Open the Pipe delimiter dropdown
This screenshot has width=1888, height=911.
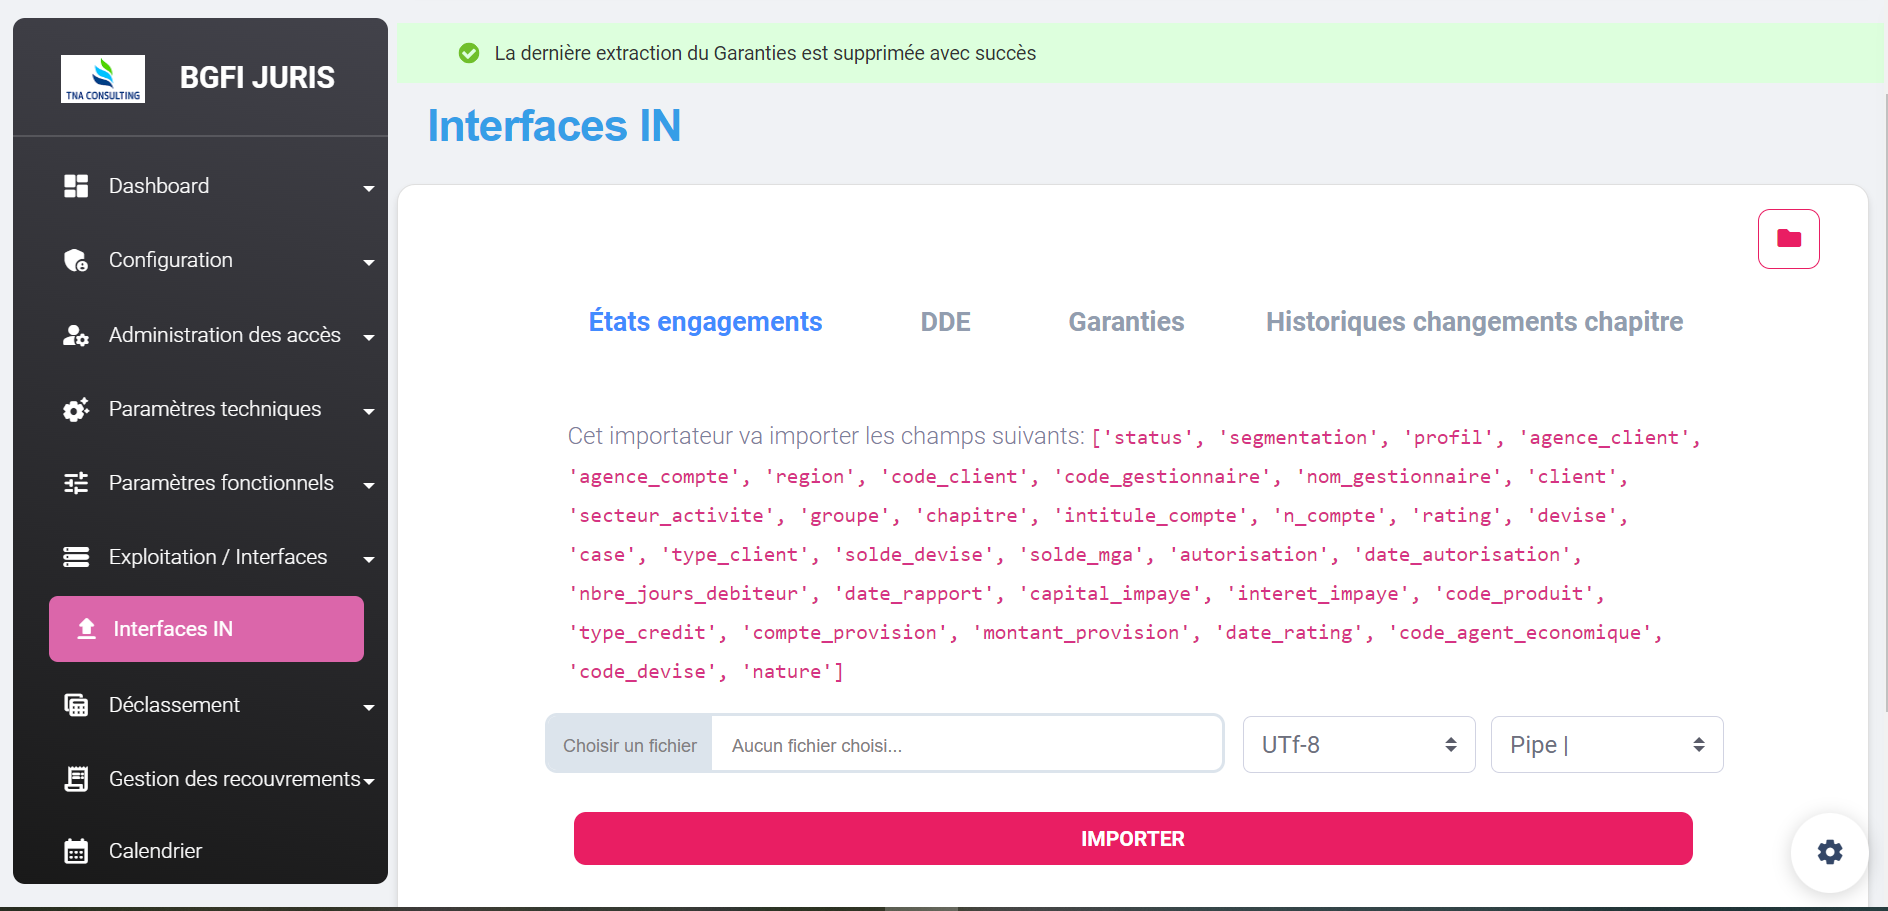[1606, 745]
